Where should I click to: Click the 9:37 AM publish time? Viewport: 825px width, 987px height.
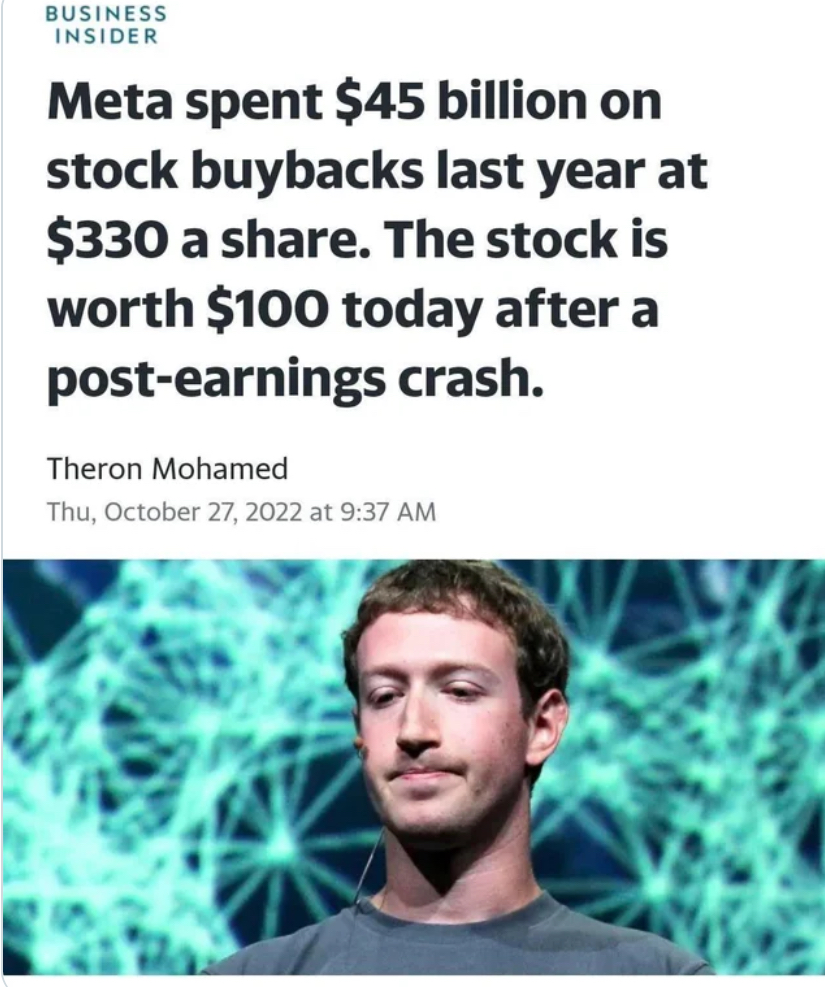(387, 512)
